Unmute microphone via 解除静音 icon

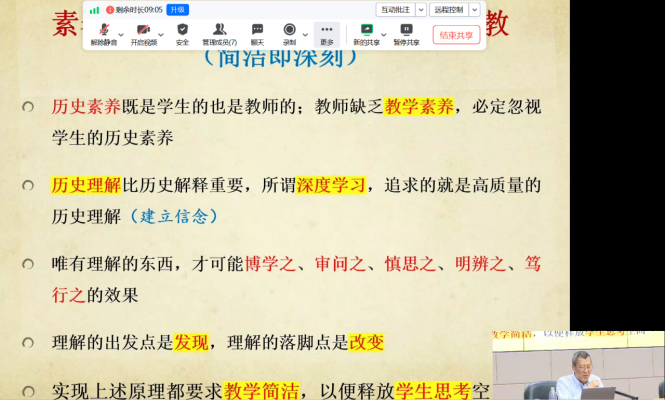click(x=104, y=34)
